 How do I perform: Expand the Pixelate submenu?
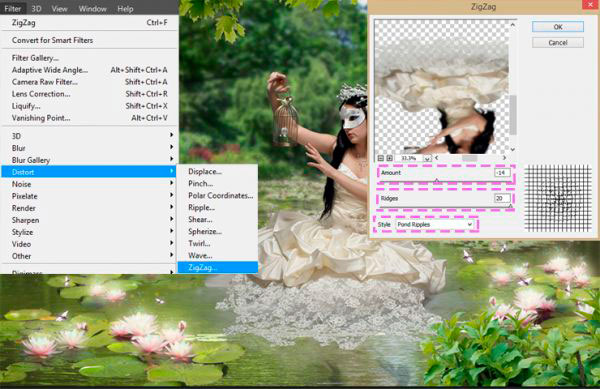click(x=88, y=196)
